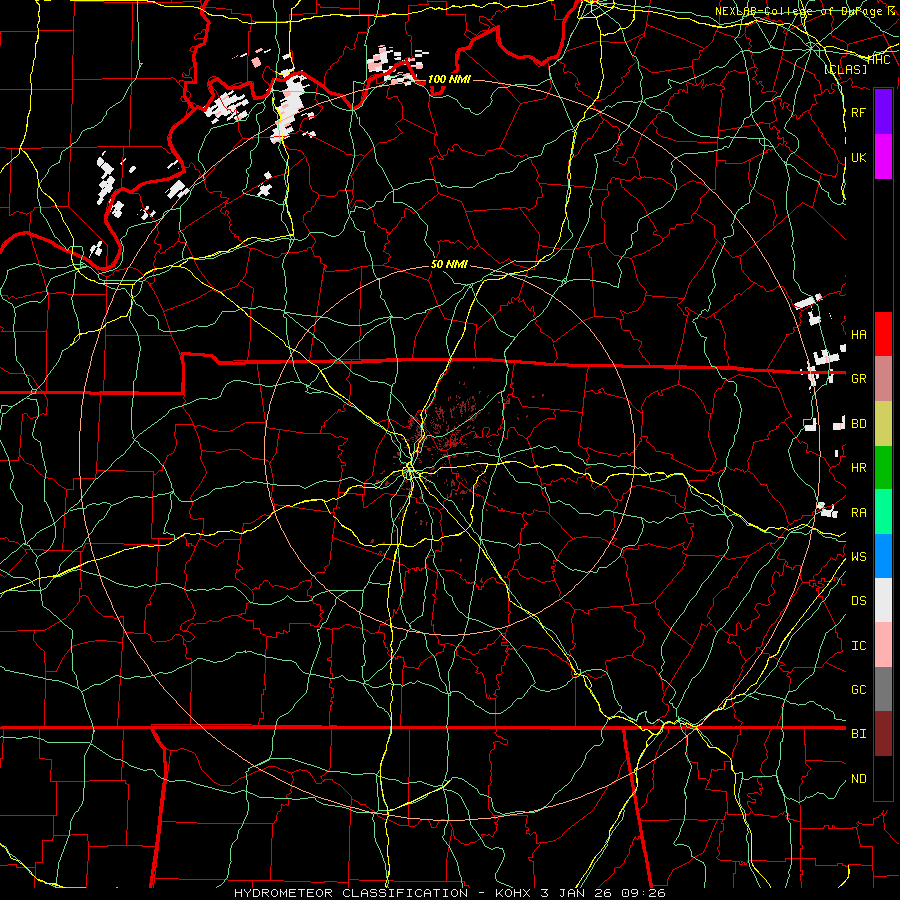Select the BD legend label
The width and height of the screenshot is (900, 900).
pos(859,424)
